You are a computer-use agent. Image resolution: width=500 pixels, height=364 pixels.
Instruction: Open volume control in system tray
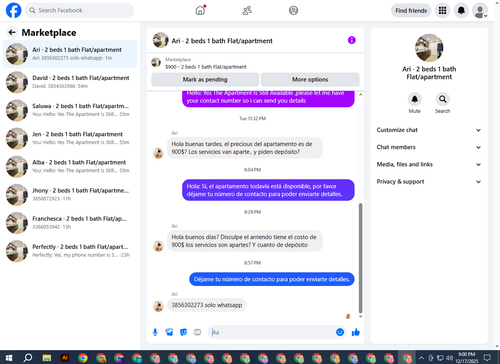point(449,358)
